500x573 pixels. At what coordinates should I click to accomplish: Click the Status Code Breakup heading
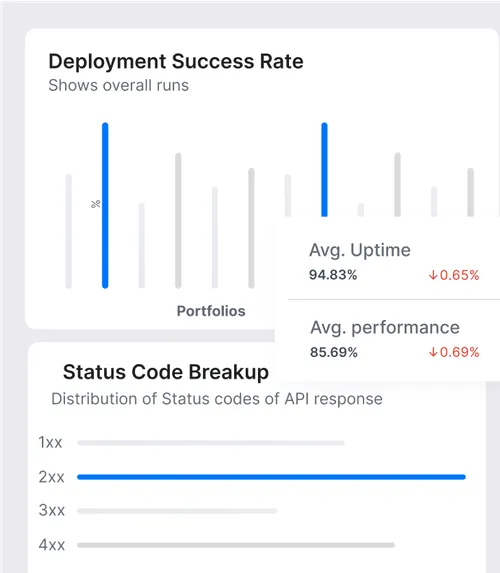(166, 372)
